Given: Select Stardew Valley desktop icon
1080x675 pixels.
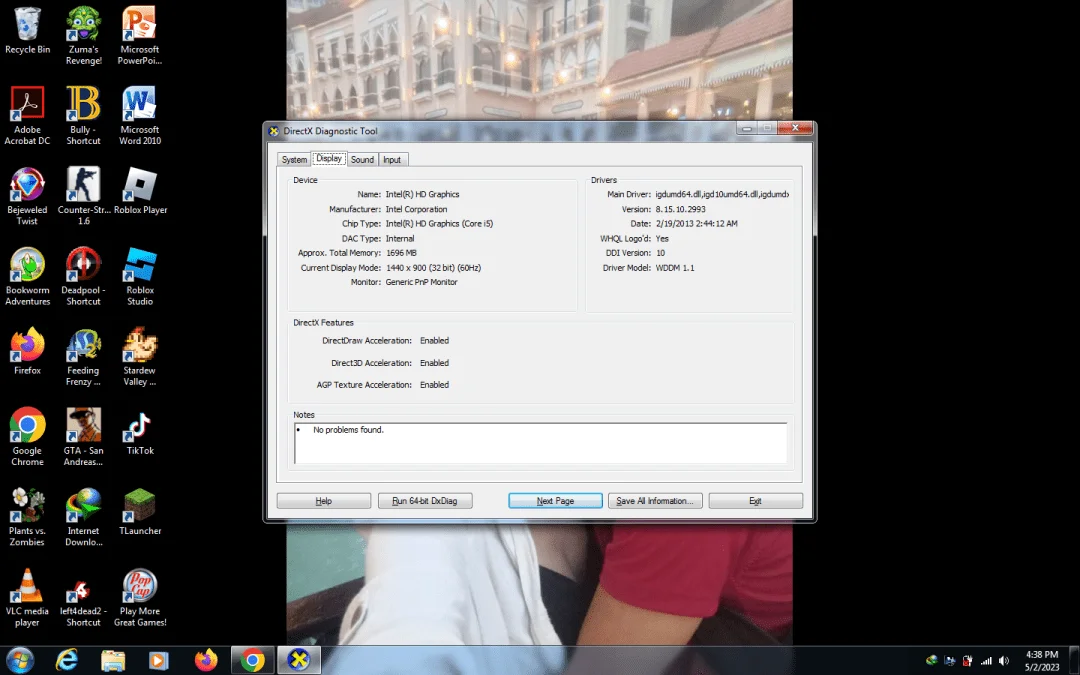Looking at the screenshot, I should pos(140,357).
